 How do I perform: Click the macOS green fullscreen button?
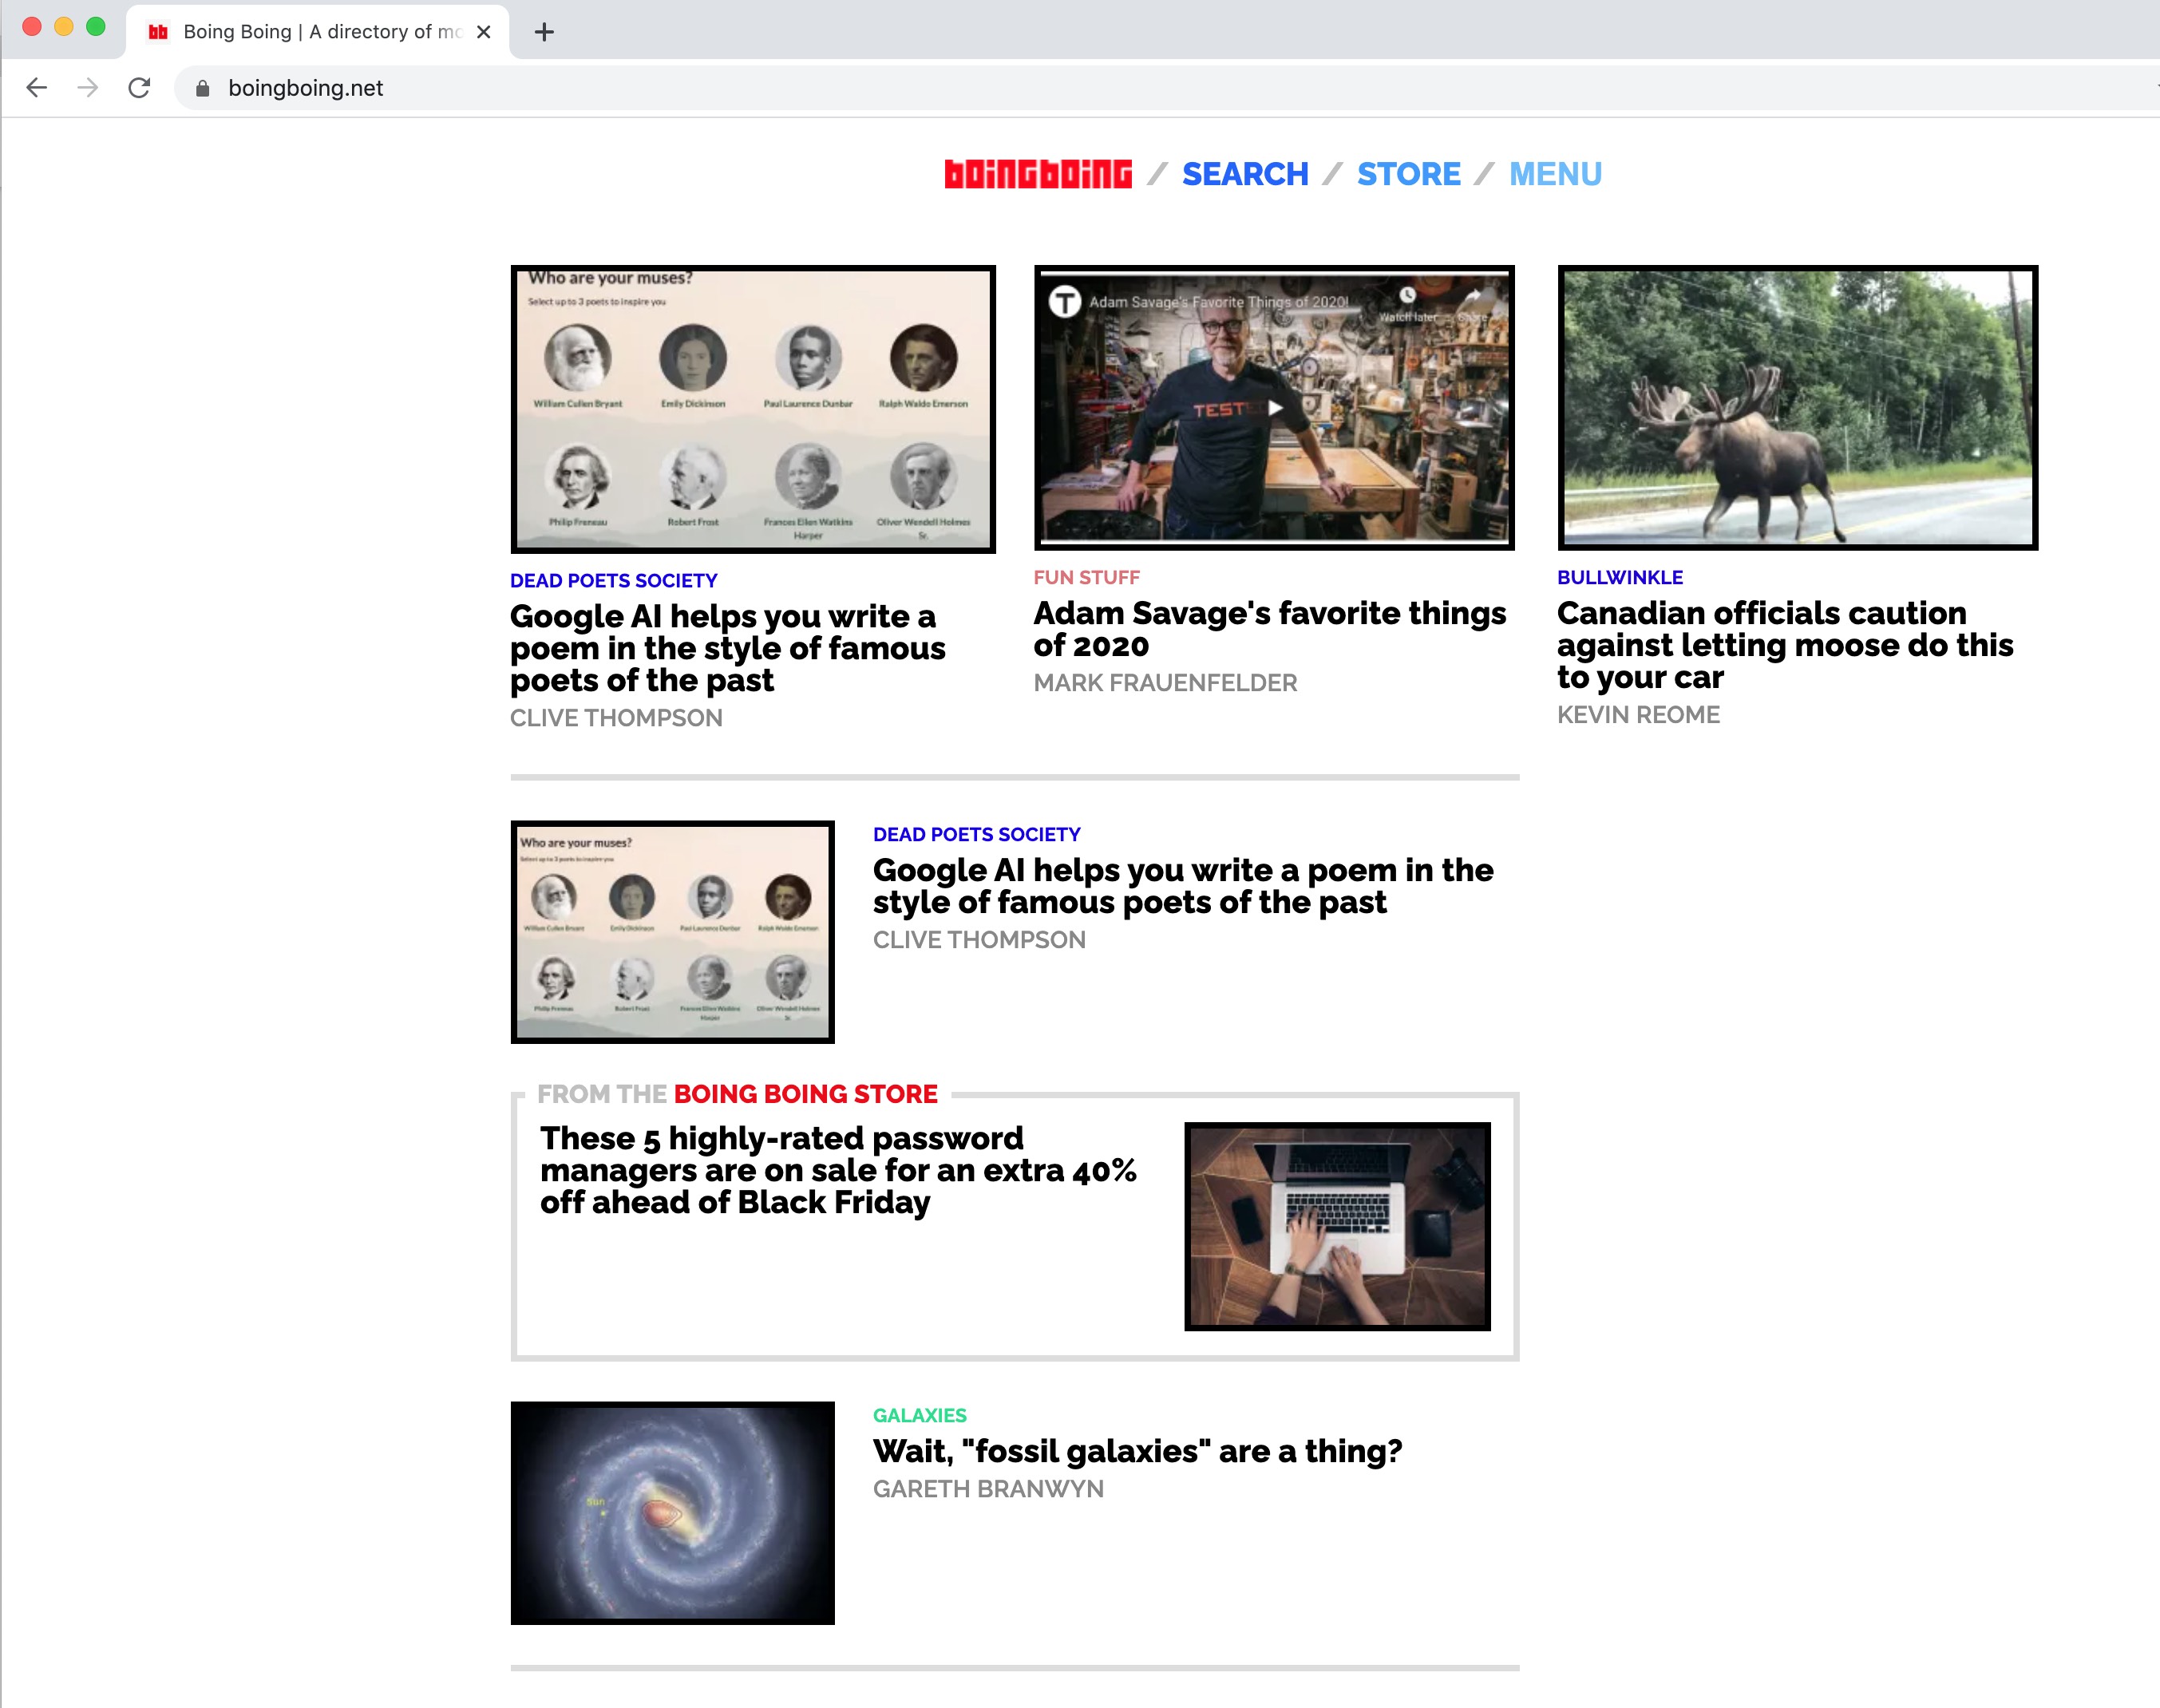pos(96,27)
